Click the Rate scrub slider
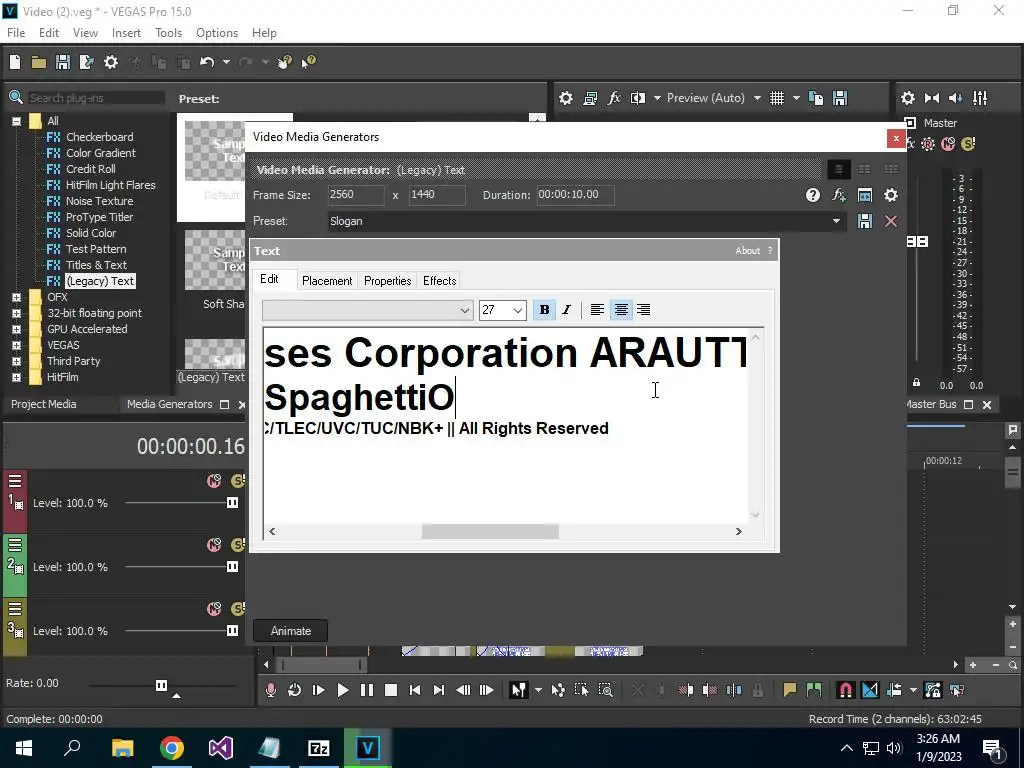This screenshot has height=768, width=1024. pos(161,685)
